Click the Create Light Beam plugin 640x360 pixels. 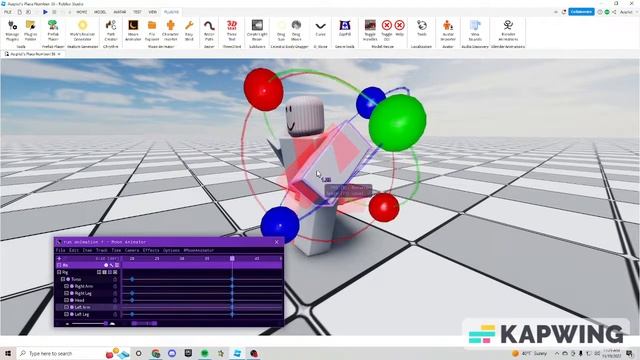[x=257, y=31]
